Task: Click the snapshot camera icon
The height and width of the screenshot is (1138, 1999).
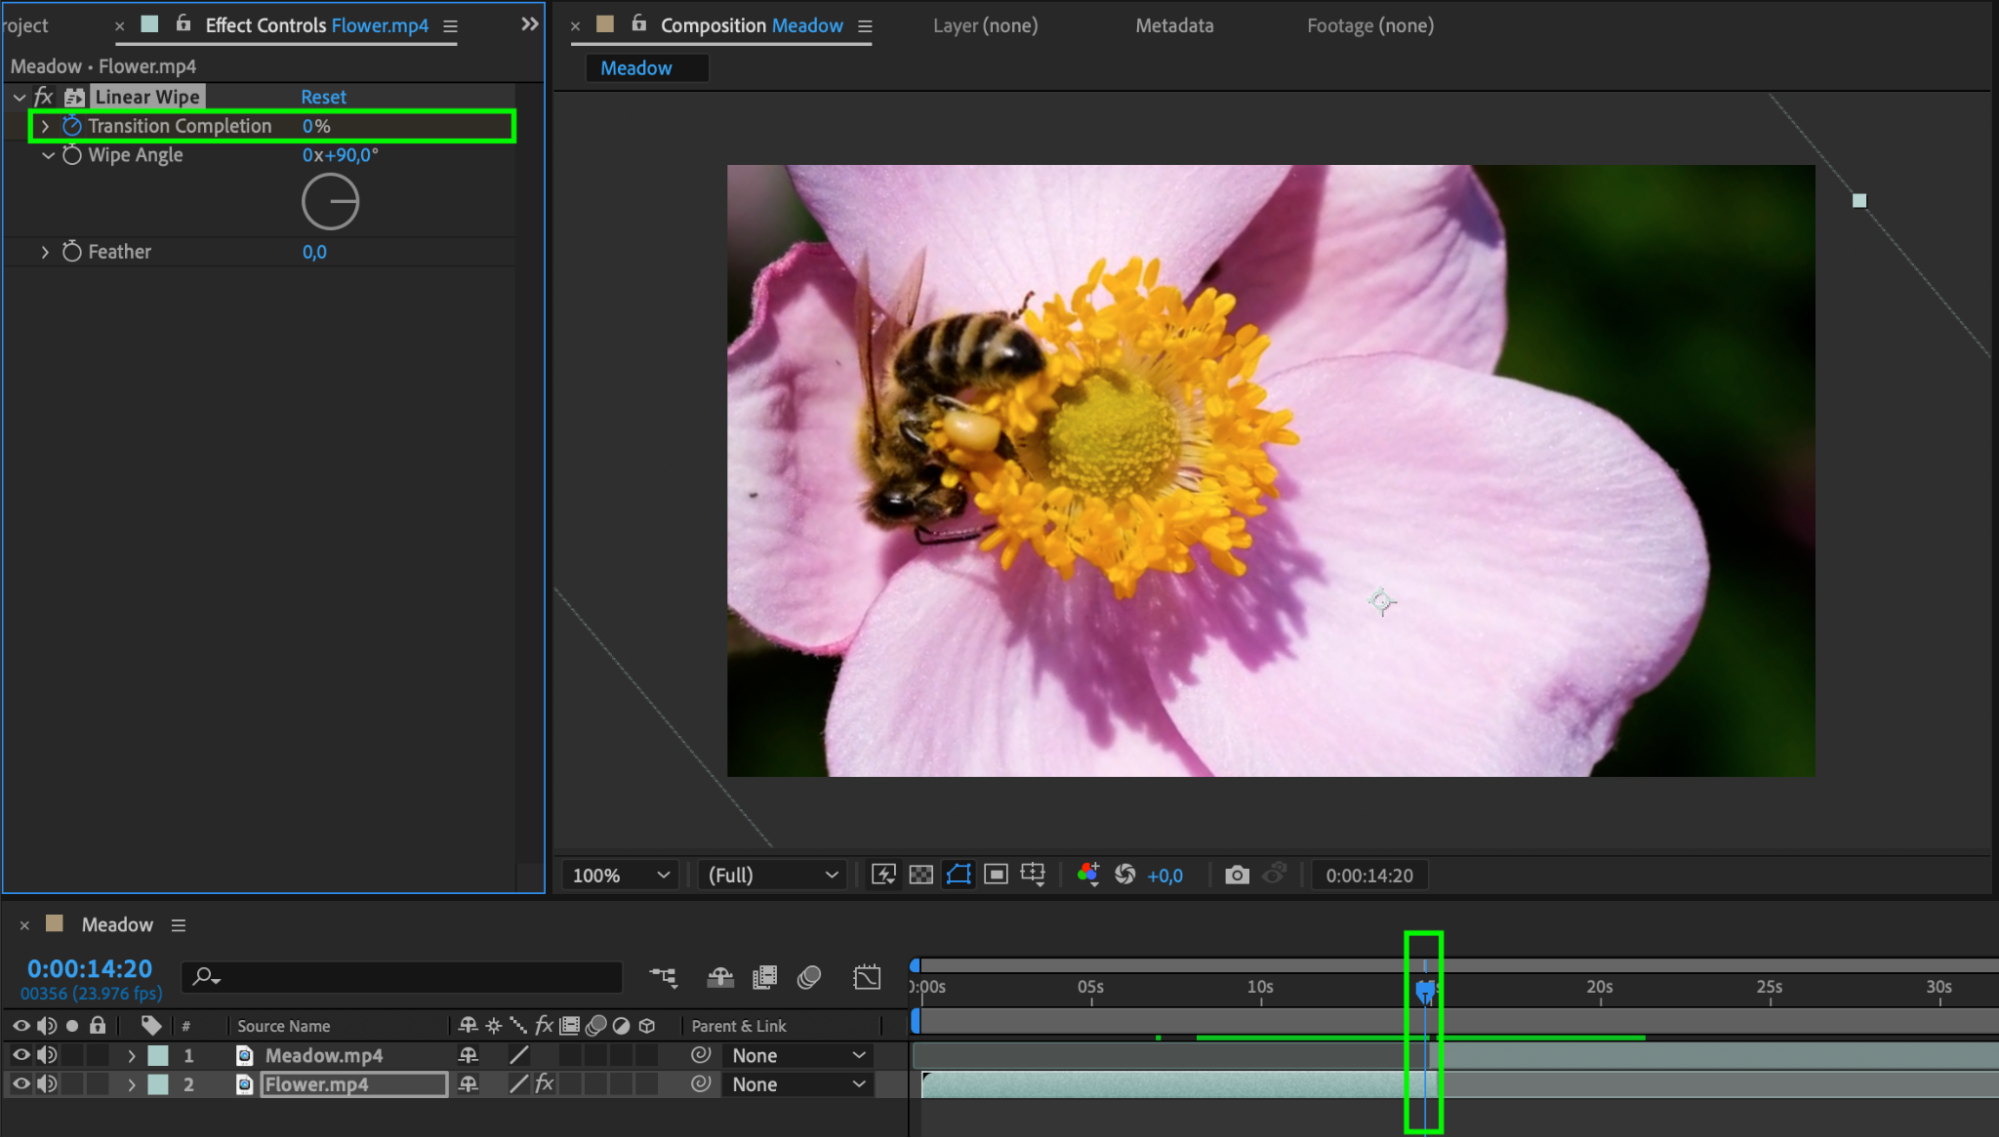Action: [x=1237, y=875]
